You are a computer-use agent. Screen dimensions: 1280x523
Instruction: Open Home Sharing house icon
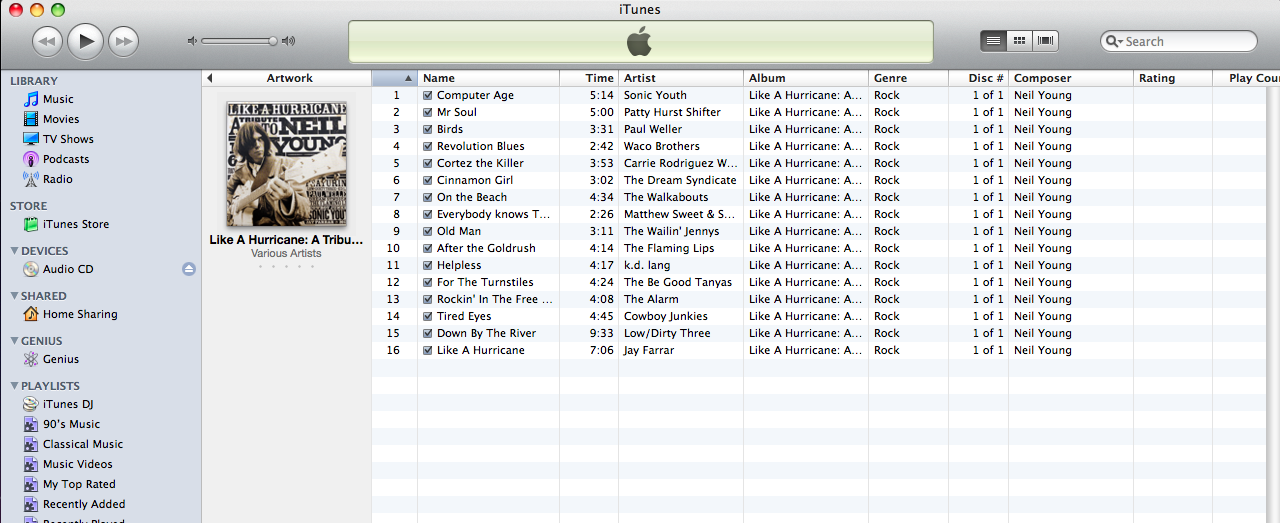(31, 314)
